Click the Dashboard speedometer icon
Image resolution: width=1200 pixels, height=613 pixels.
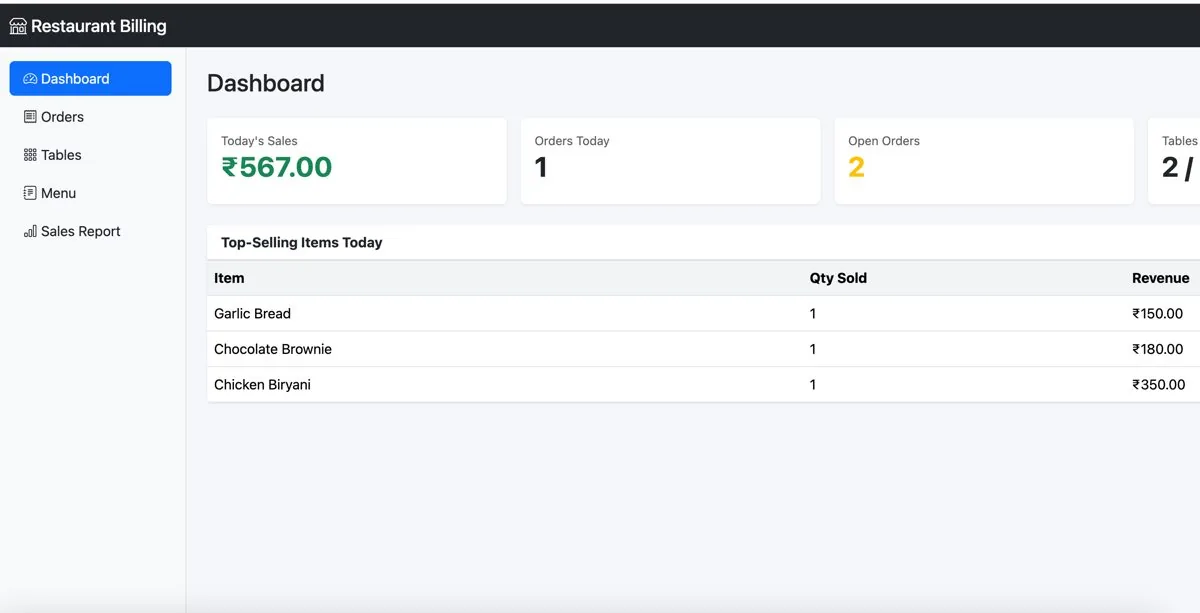coord(30,79)
